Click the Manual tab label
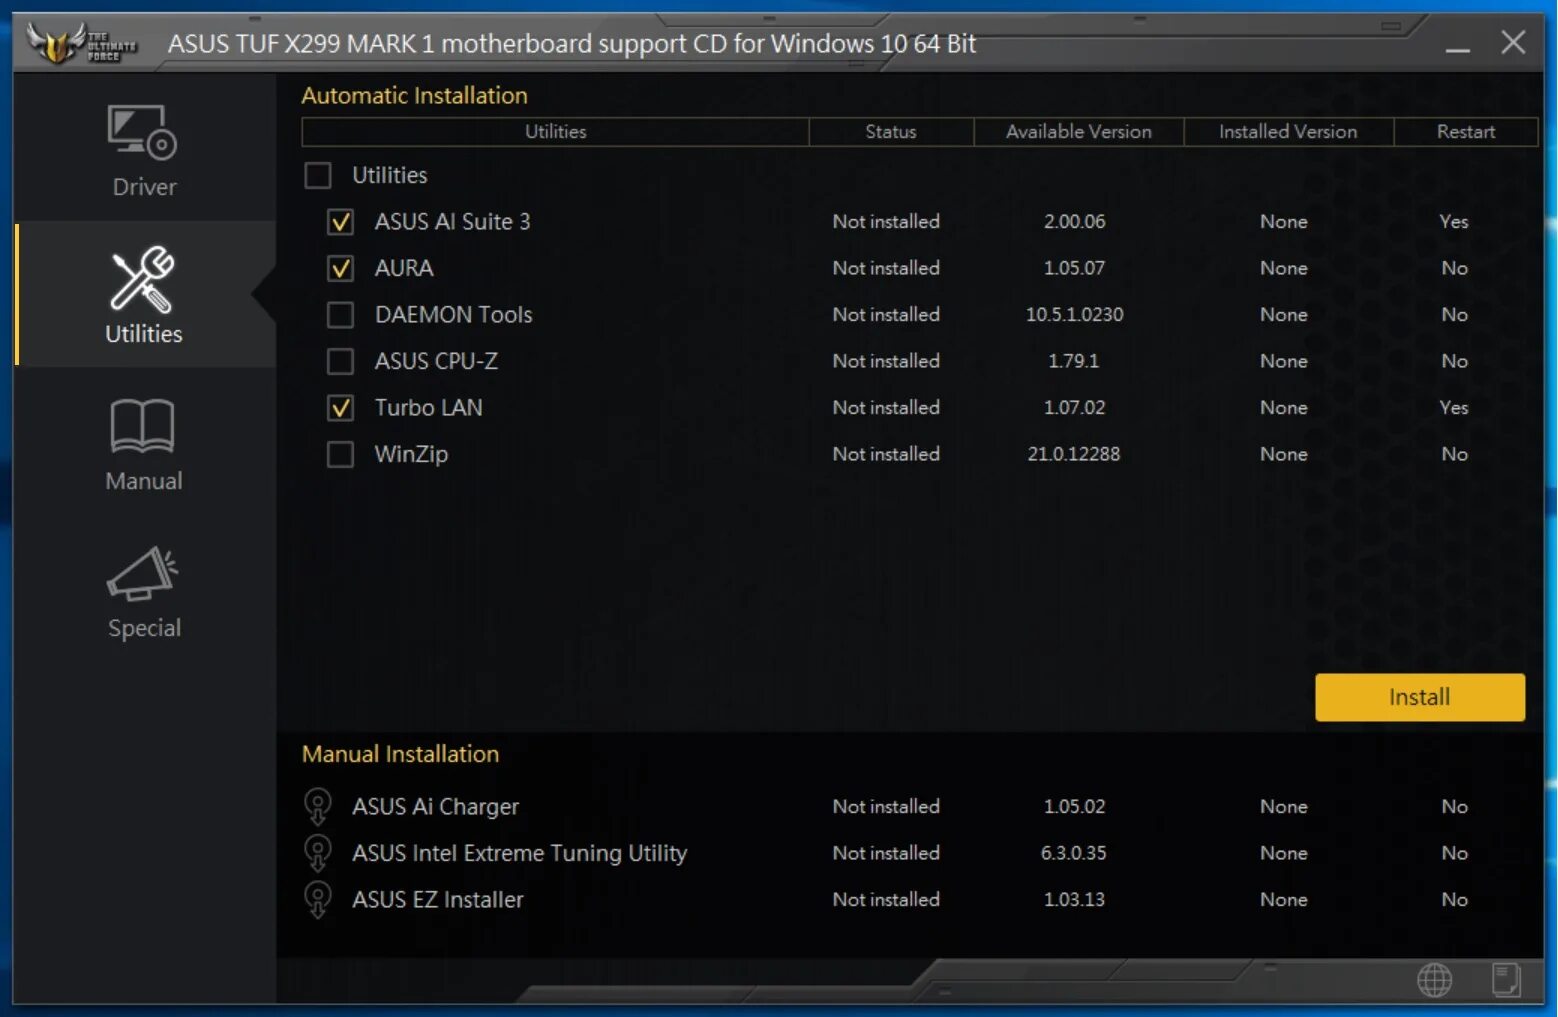Image resolution: width=1558 pixels, height=1017 pixels. click(144, 481)
